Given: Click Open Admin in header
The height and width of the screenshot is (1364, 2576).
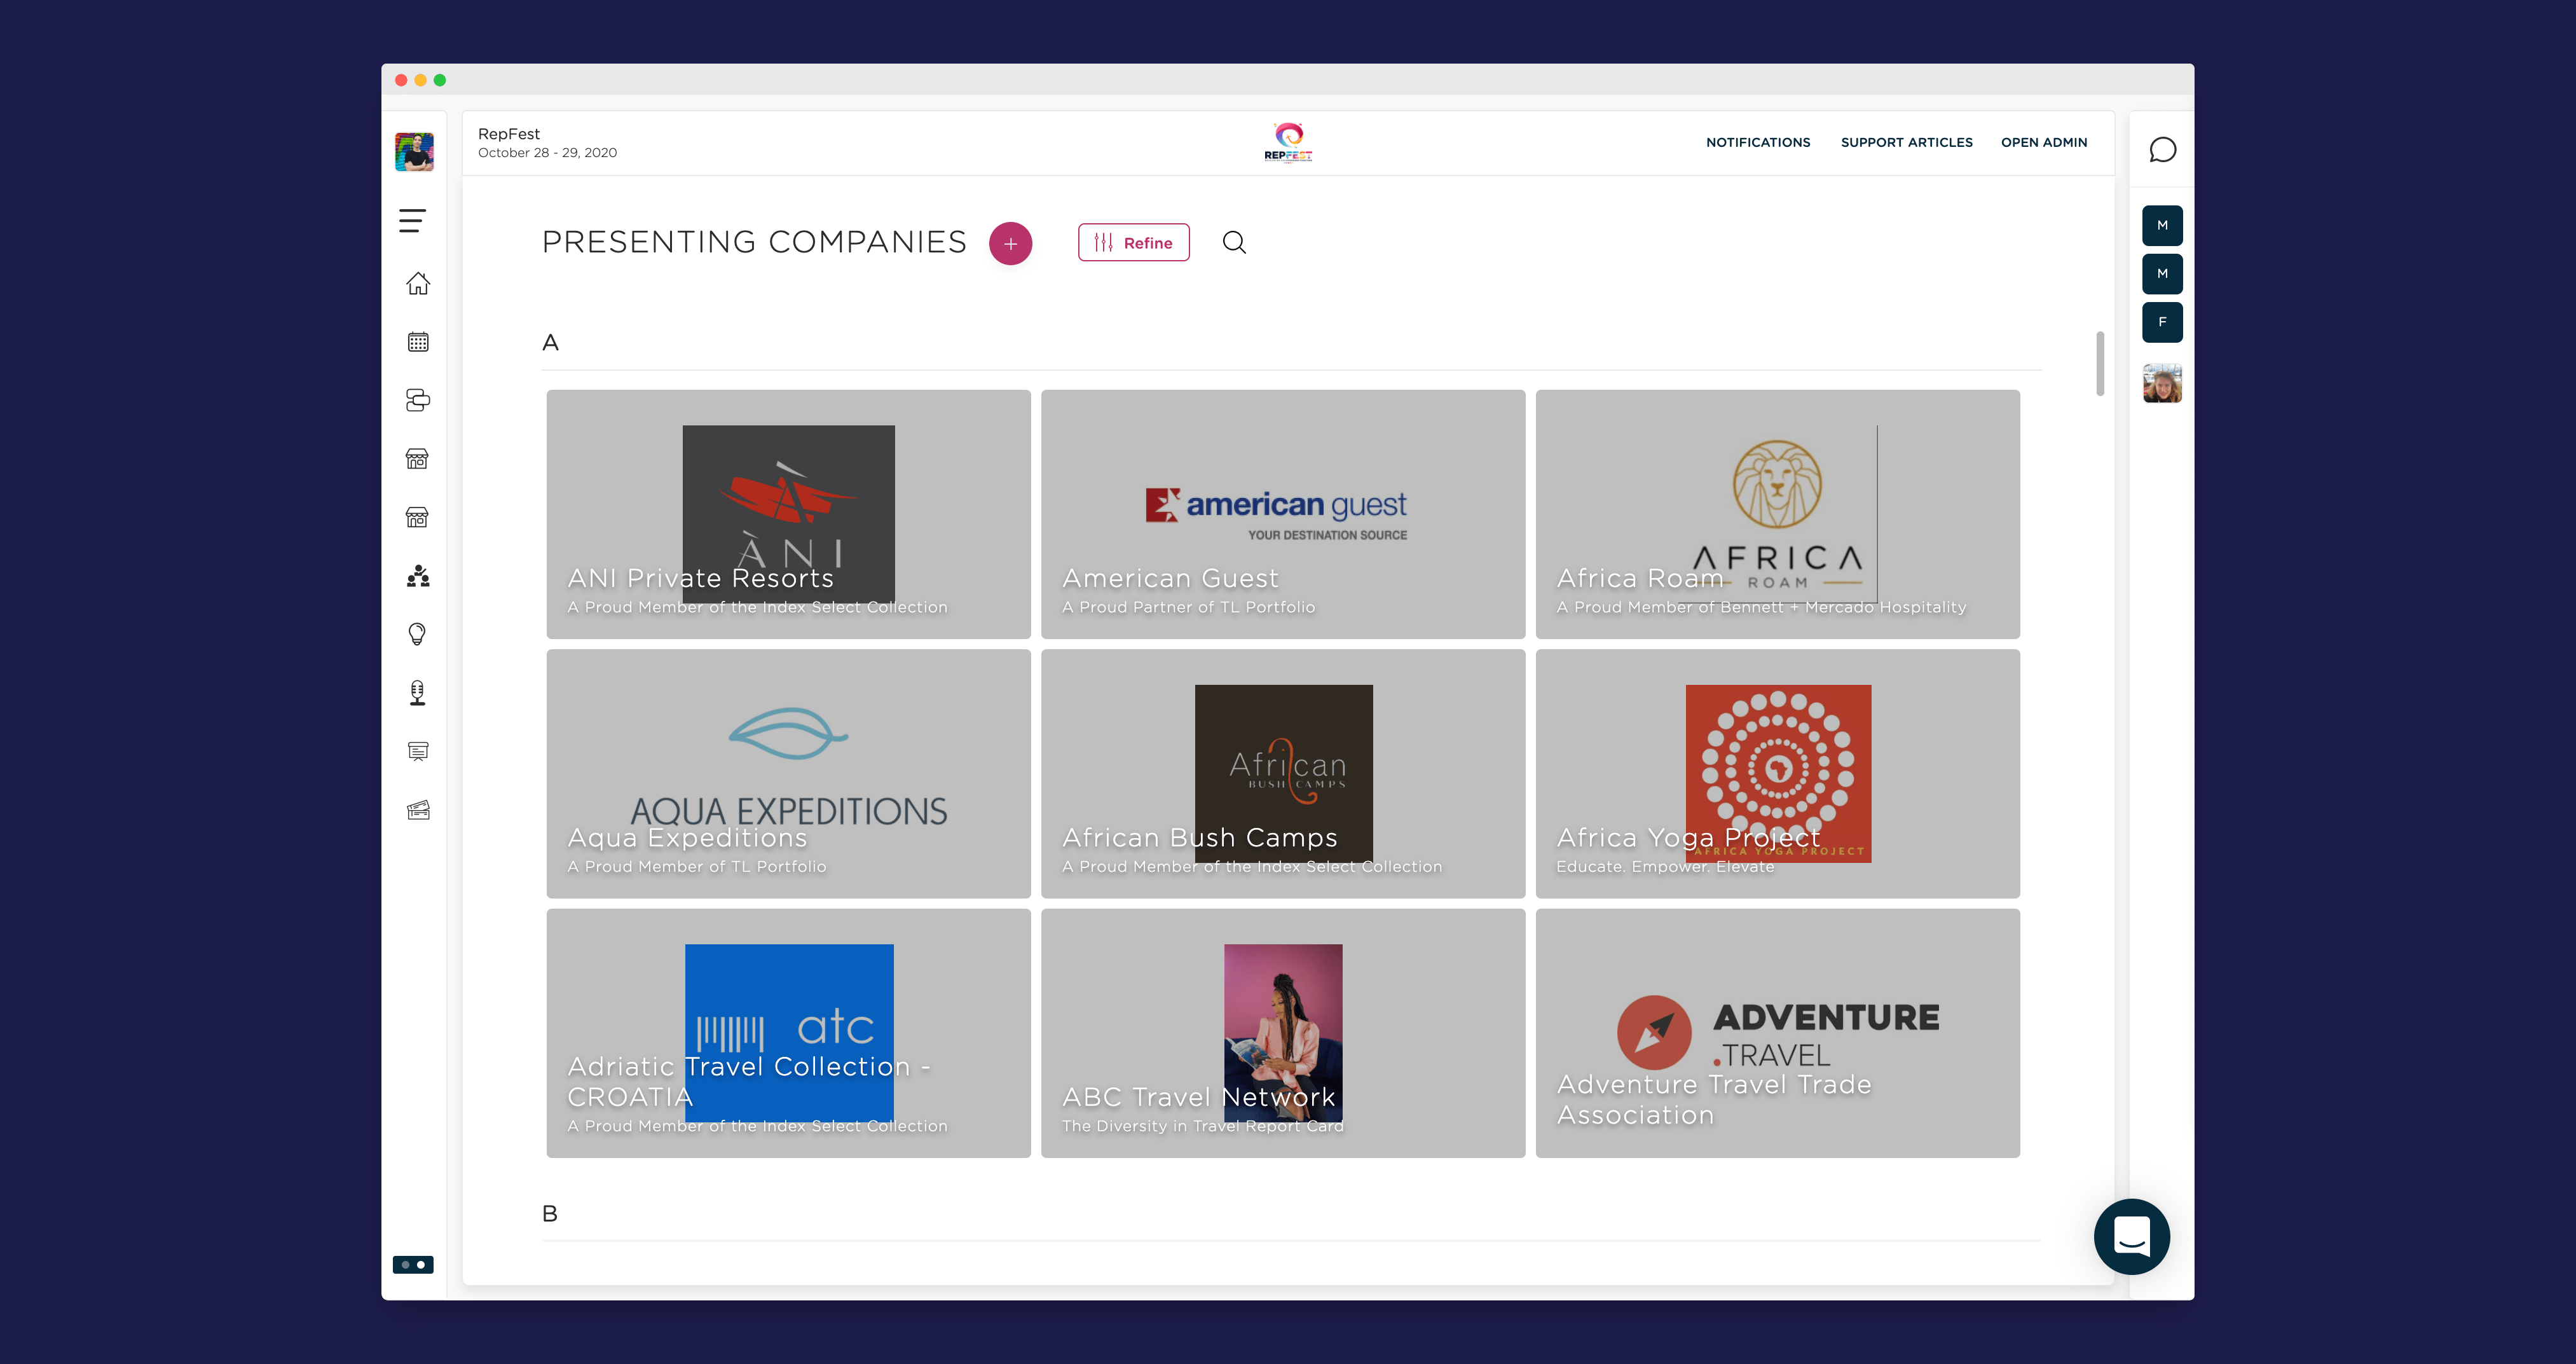Looking at the screenshot, I should tap(2043, 143).
